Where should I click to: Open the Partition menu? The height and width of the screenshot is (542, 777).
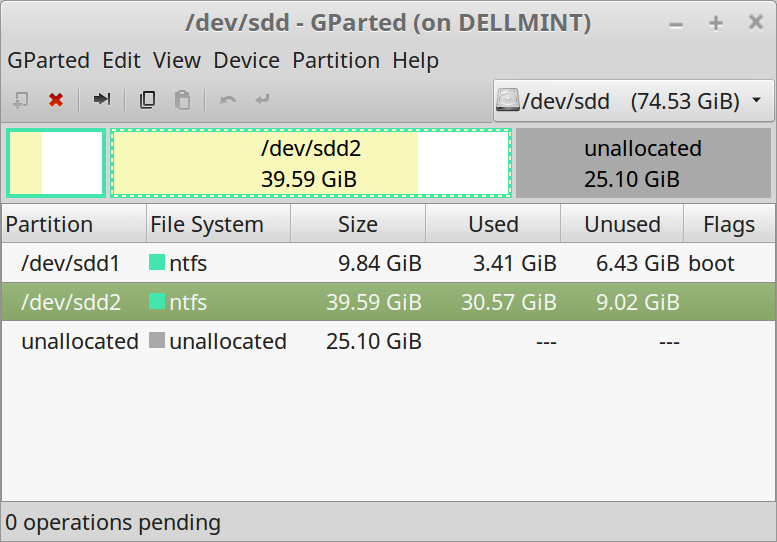coord(336,61)
